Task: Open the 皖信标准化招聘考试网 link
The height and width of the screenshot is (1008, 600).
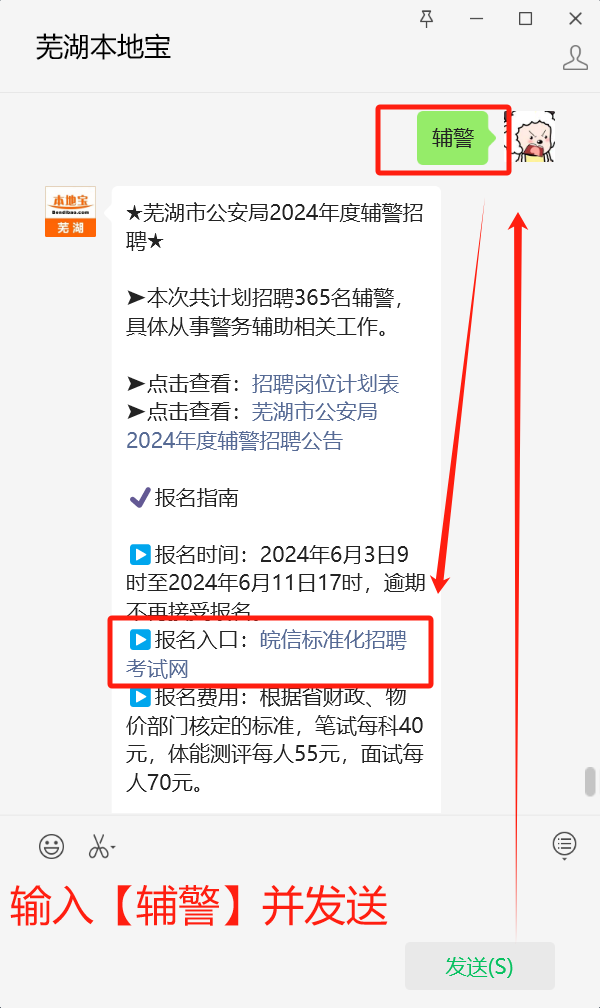Action: click(333, 640)
